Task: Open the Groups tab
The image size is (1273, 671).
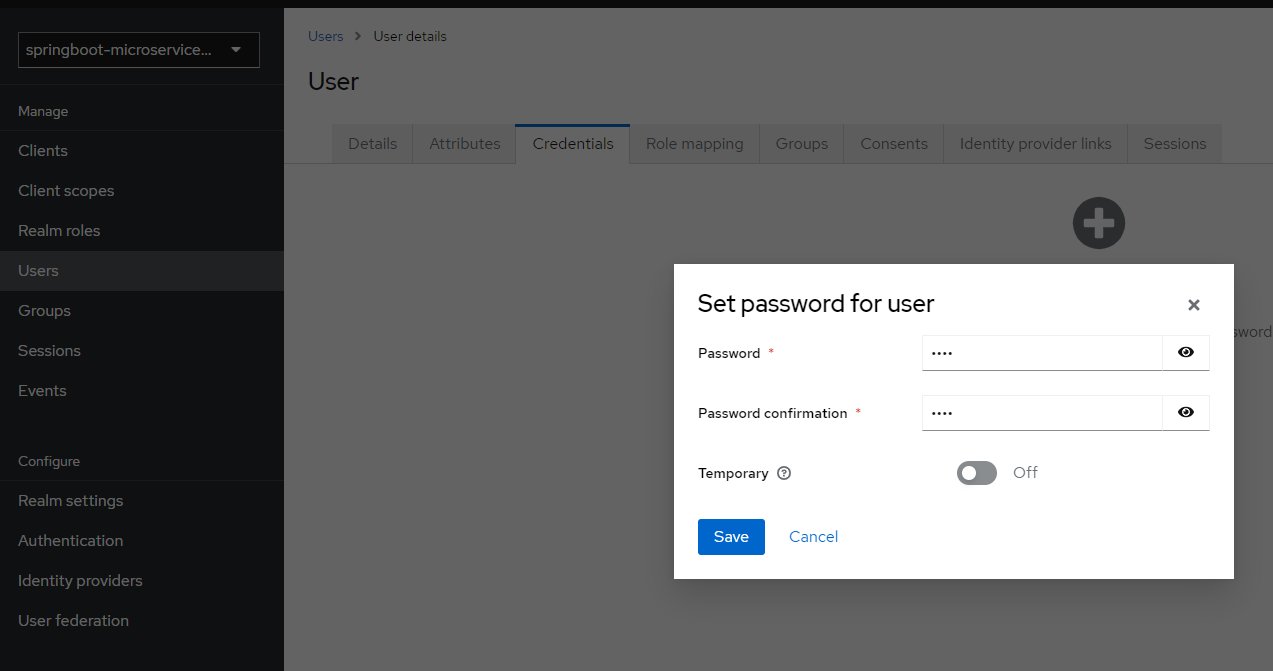Action: [801, 144]
